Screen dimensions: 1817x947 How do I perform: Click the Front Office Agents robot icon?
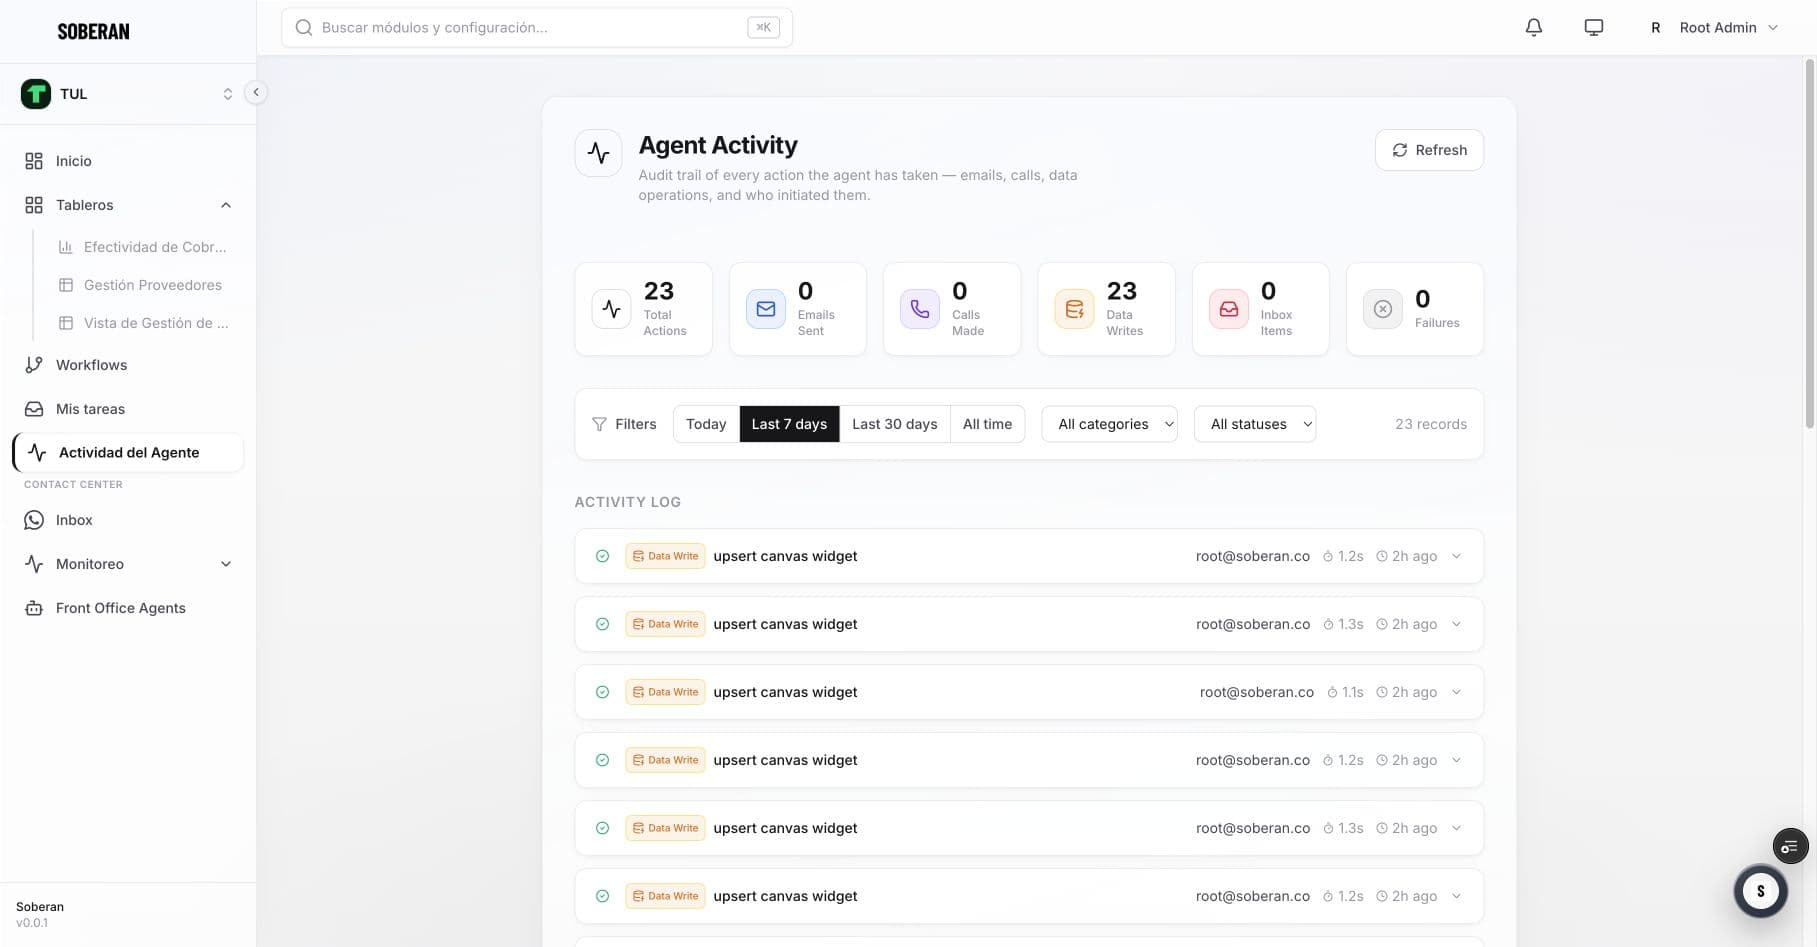(34, 608)
